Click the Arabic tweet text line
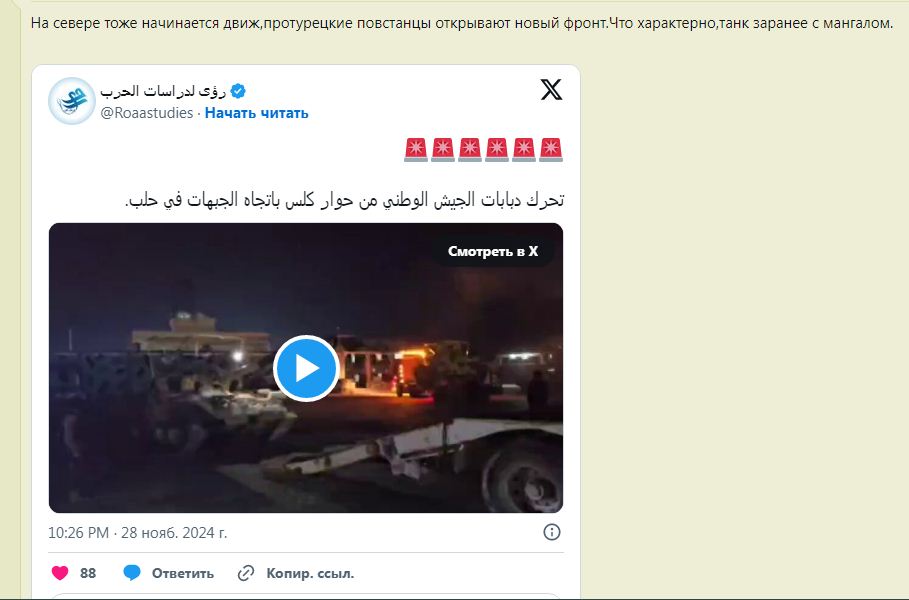909x600 pixels. coord(344,200)
